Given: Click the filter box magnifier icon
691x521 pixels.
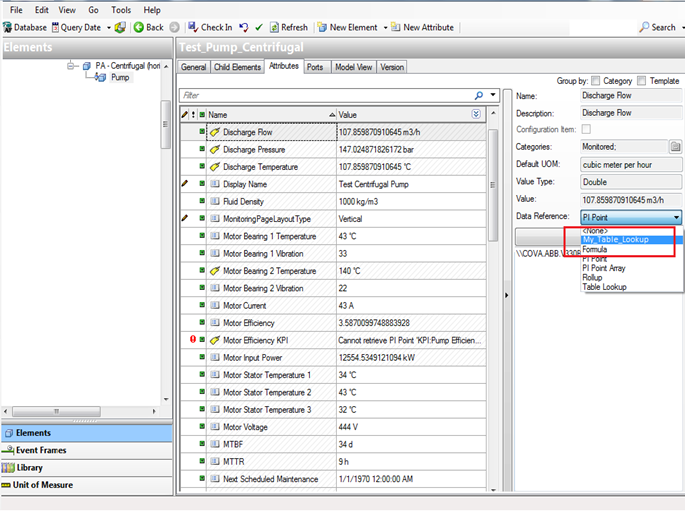Looking at the screenshot, I should click(x=479, y=95).
